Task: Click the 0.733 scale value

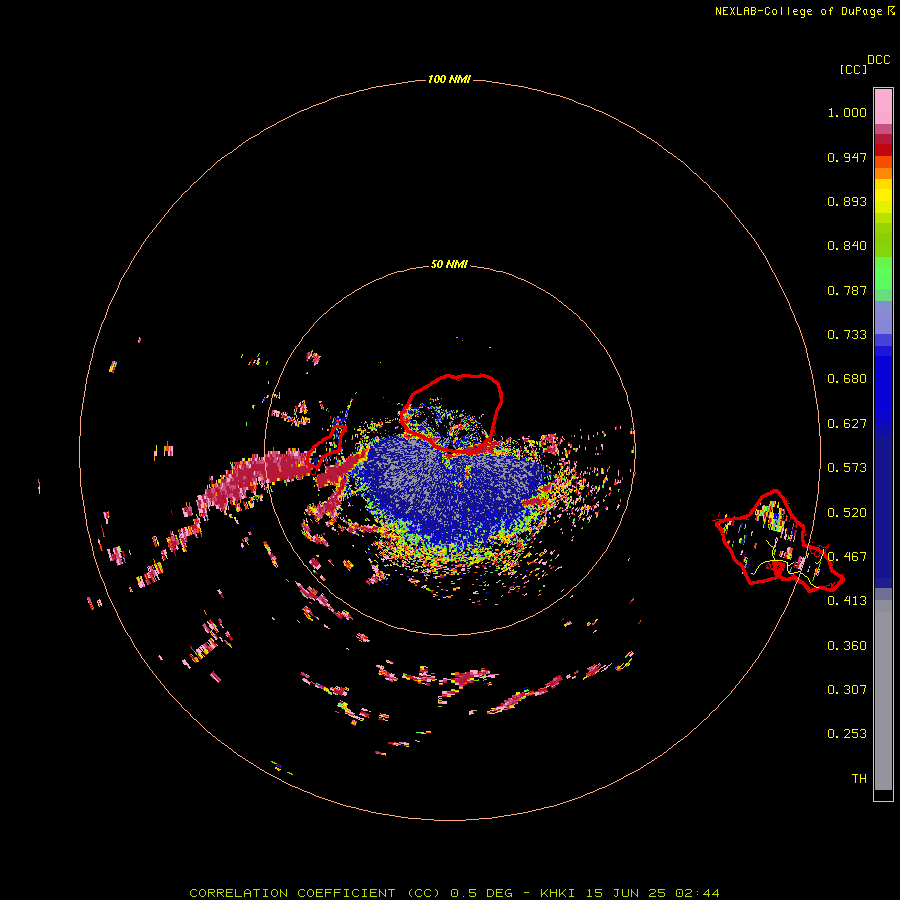Action: click(x=847, y=335)
